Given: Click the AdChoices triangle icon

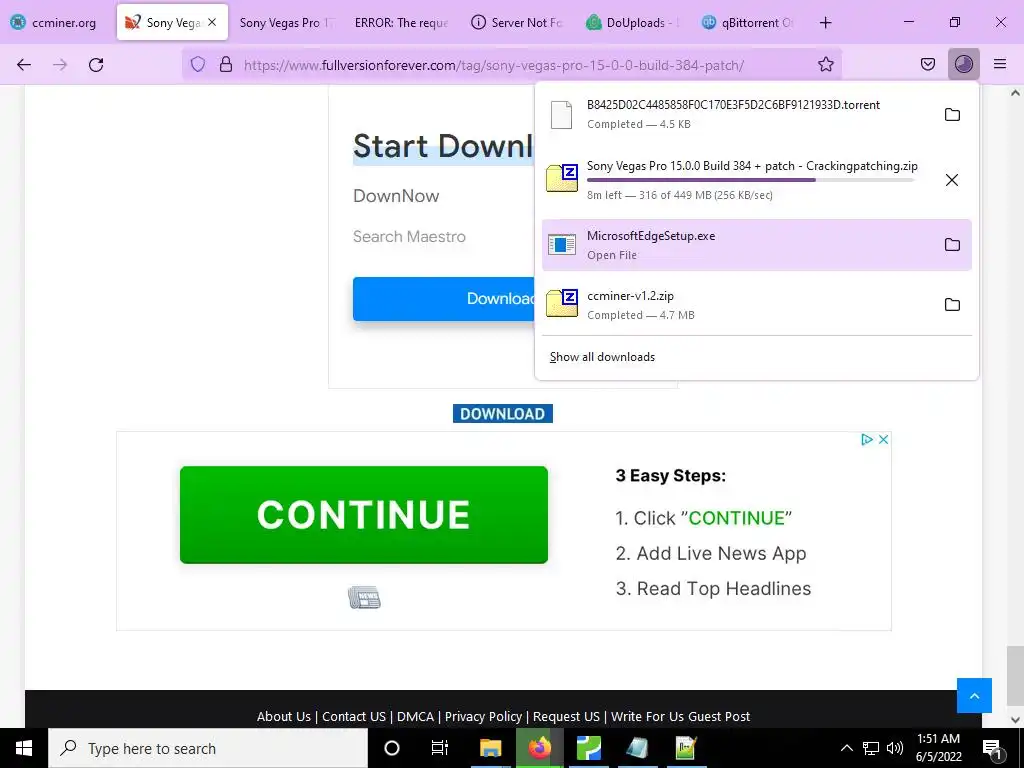Looking at the screenshot, I should 867,440.
